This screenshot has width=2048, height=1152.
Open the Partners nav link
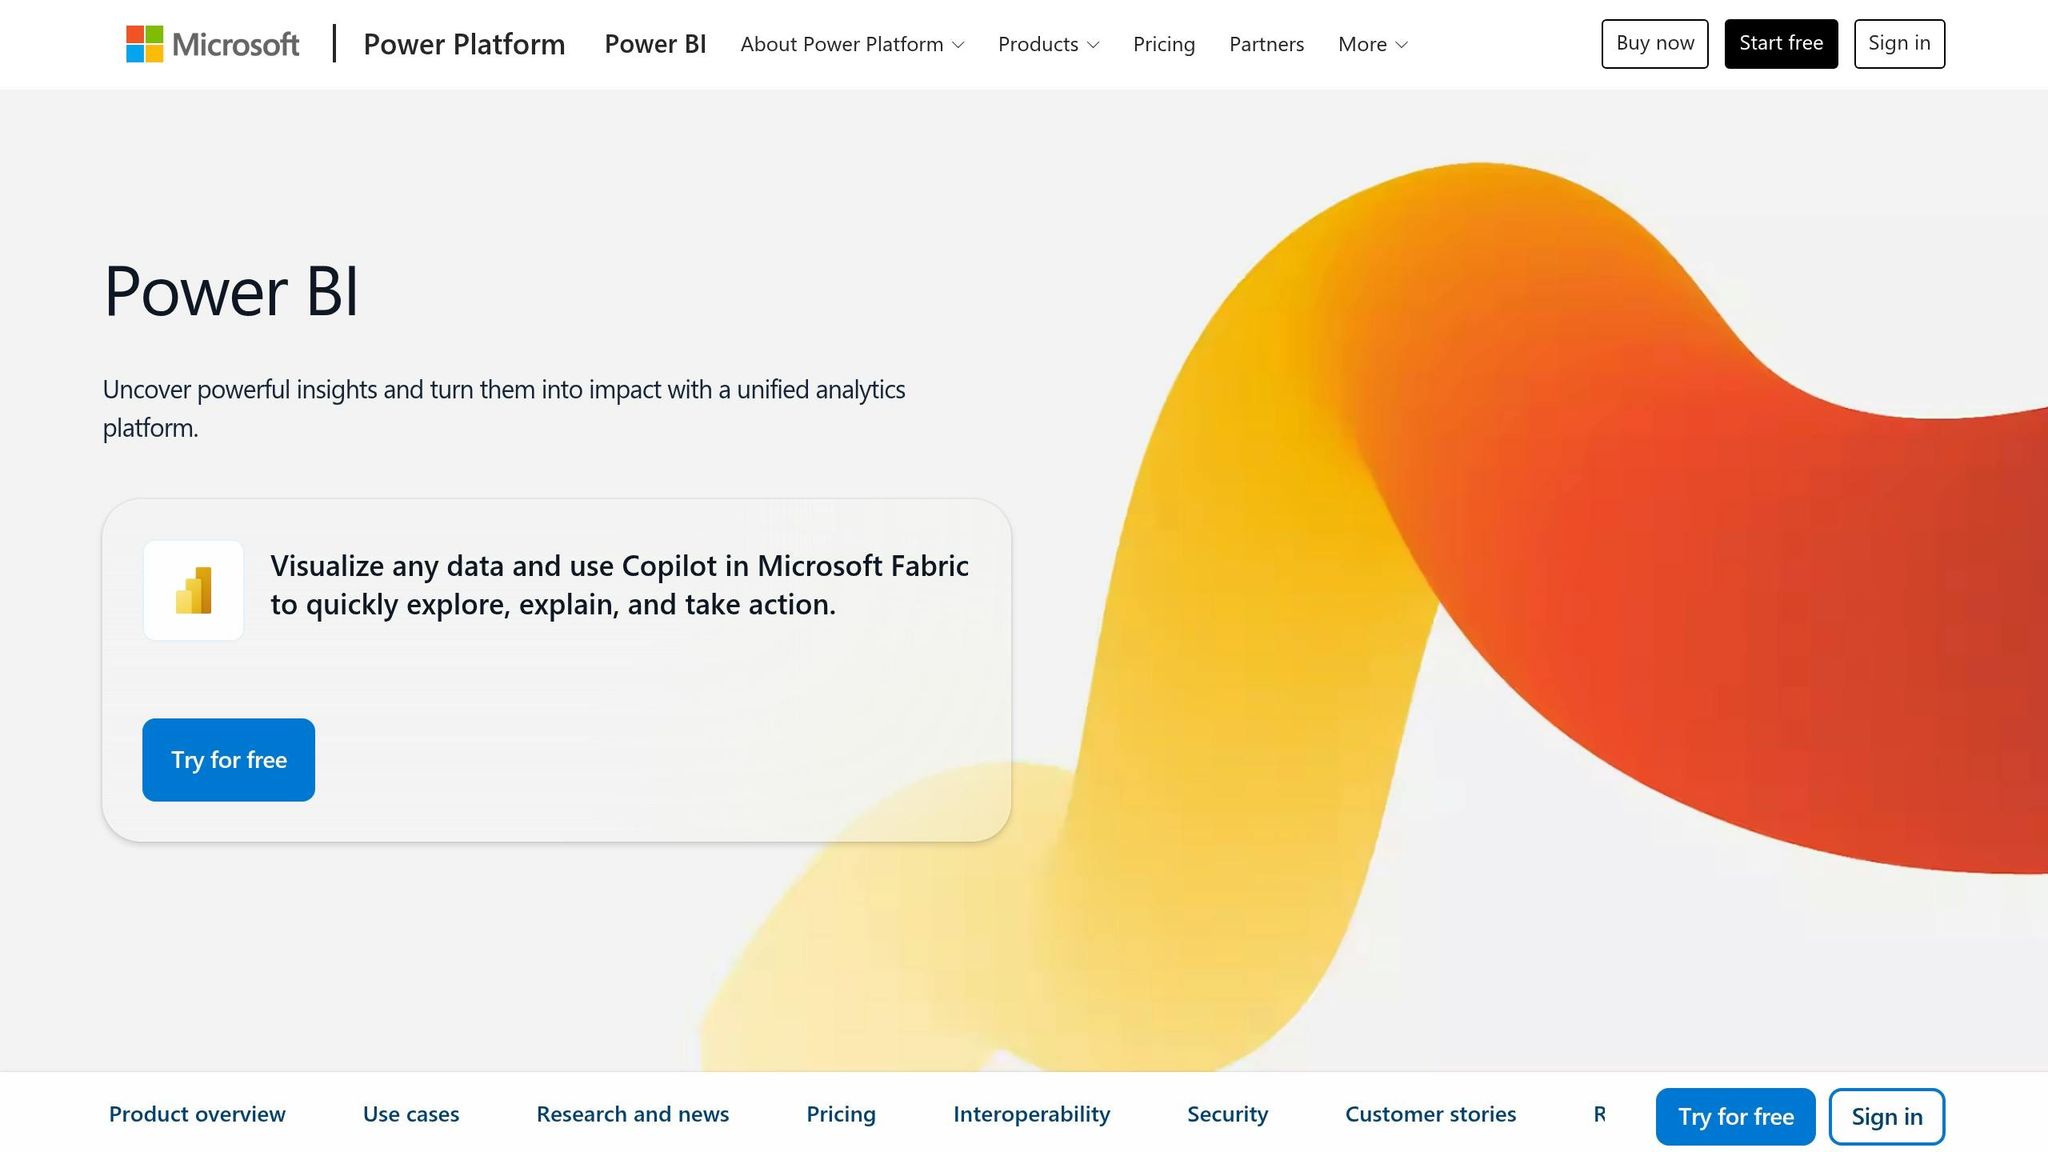point(1266,44)
